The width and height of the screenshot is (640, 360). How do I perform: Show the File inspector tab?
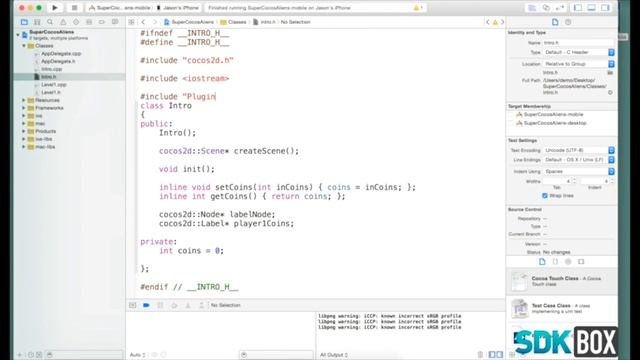coord(555,22)
